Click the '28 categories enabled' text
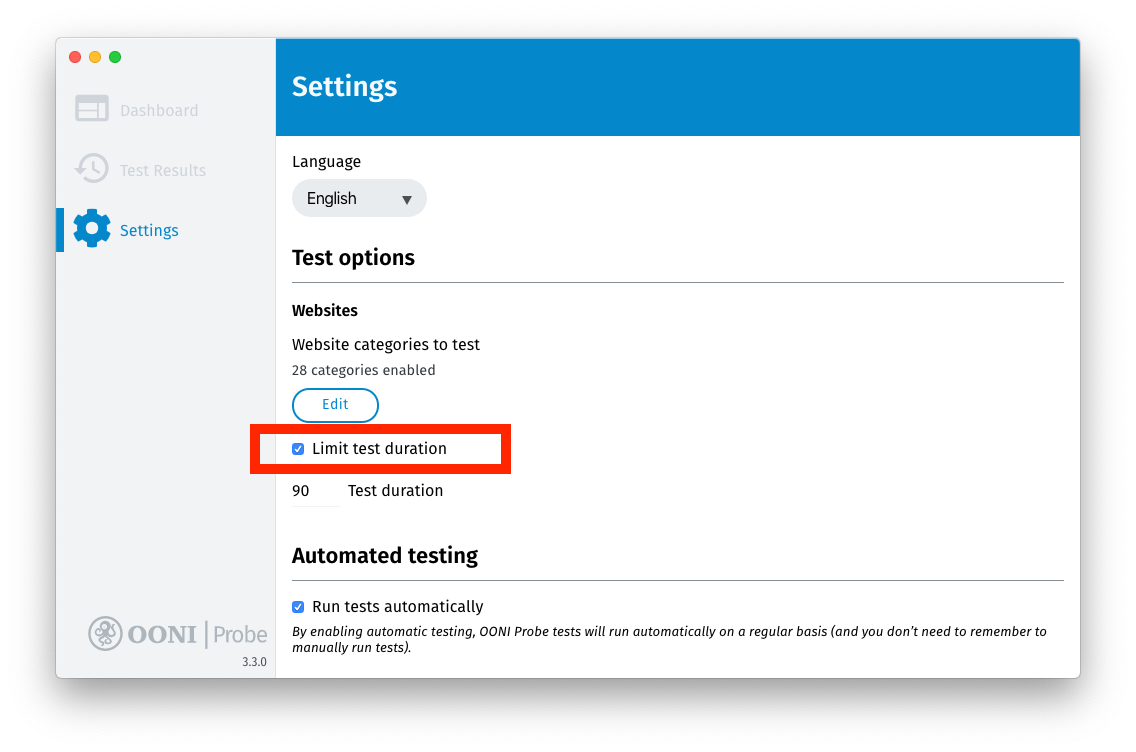The image size is (1136, 752). click(363, 370)
